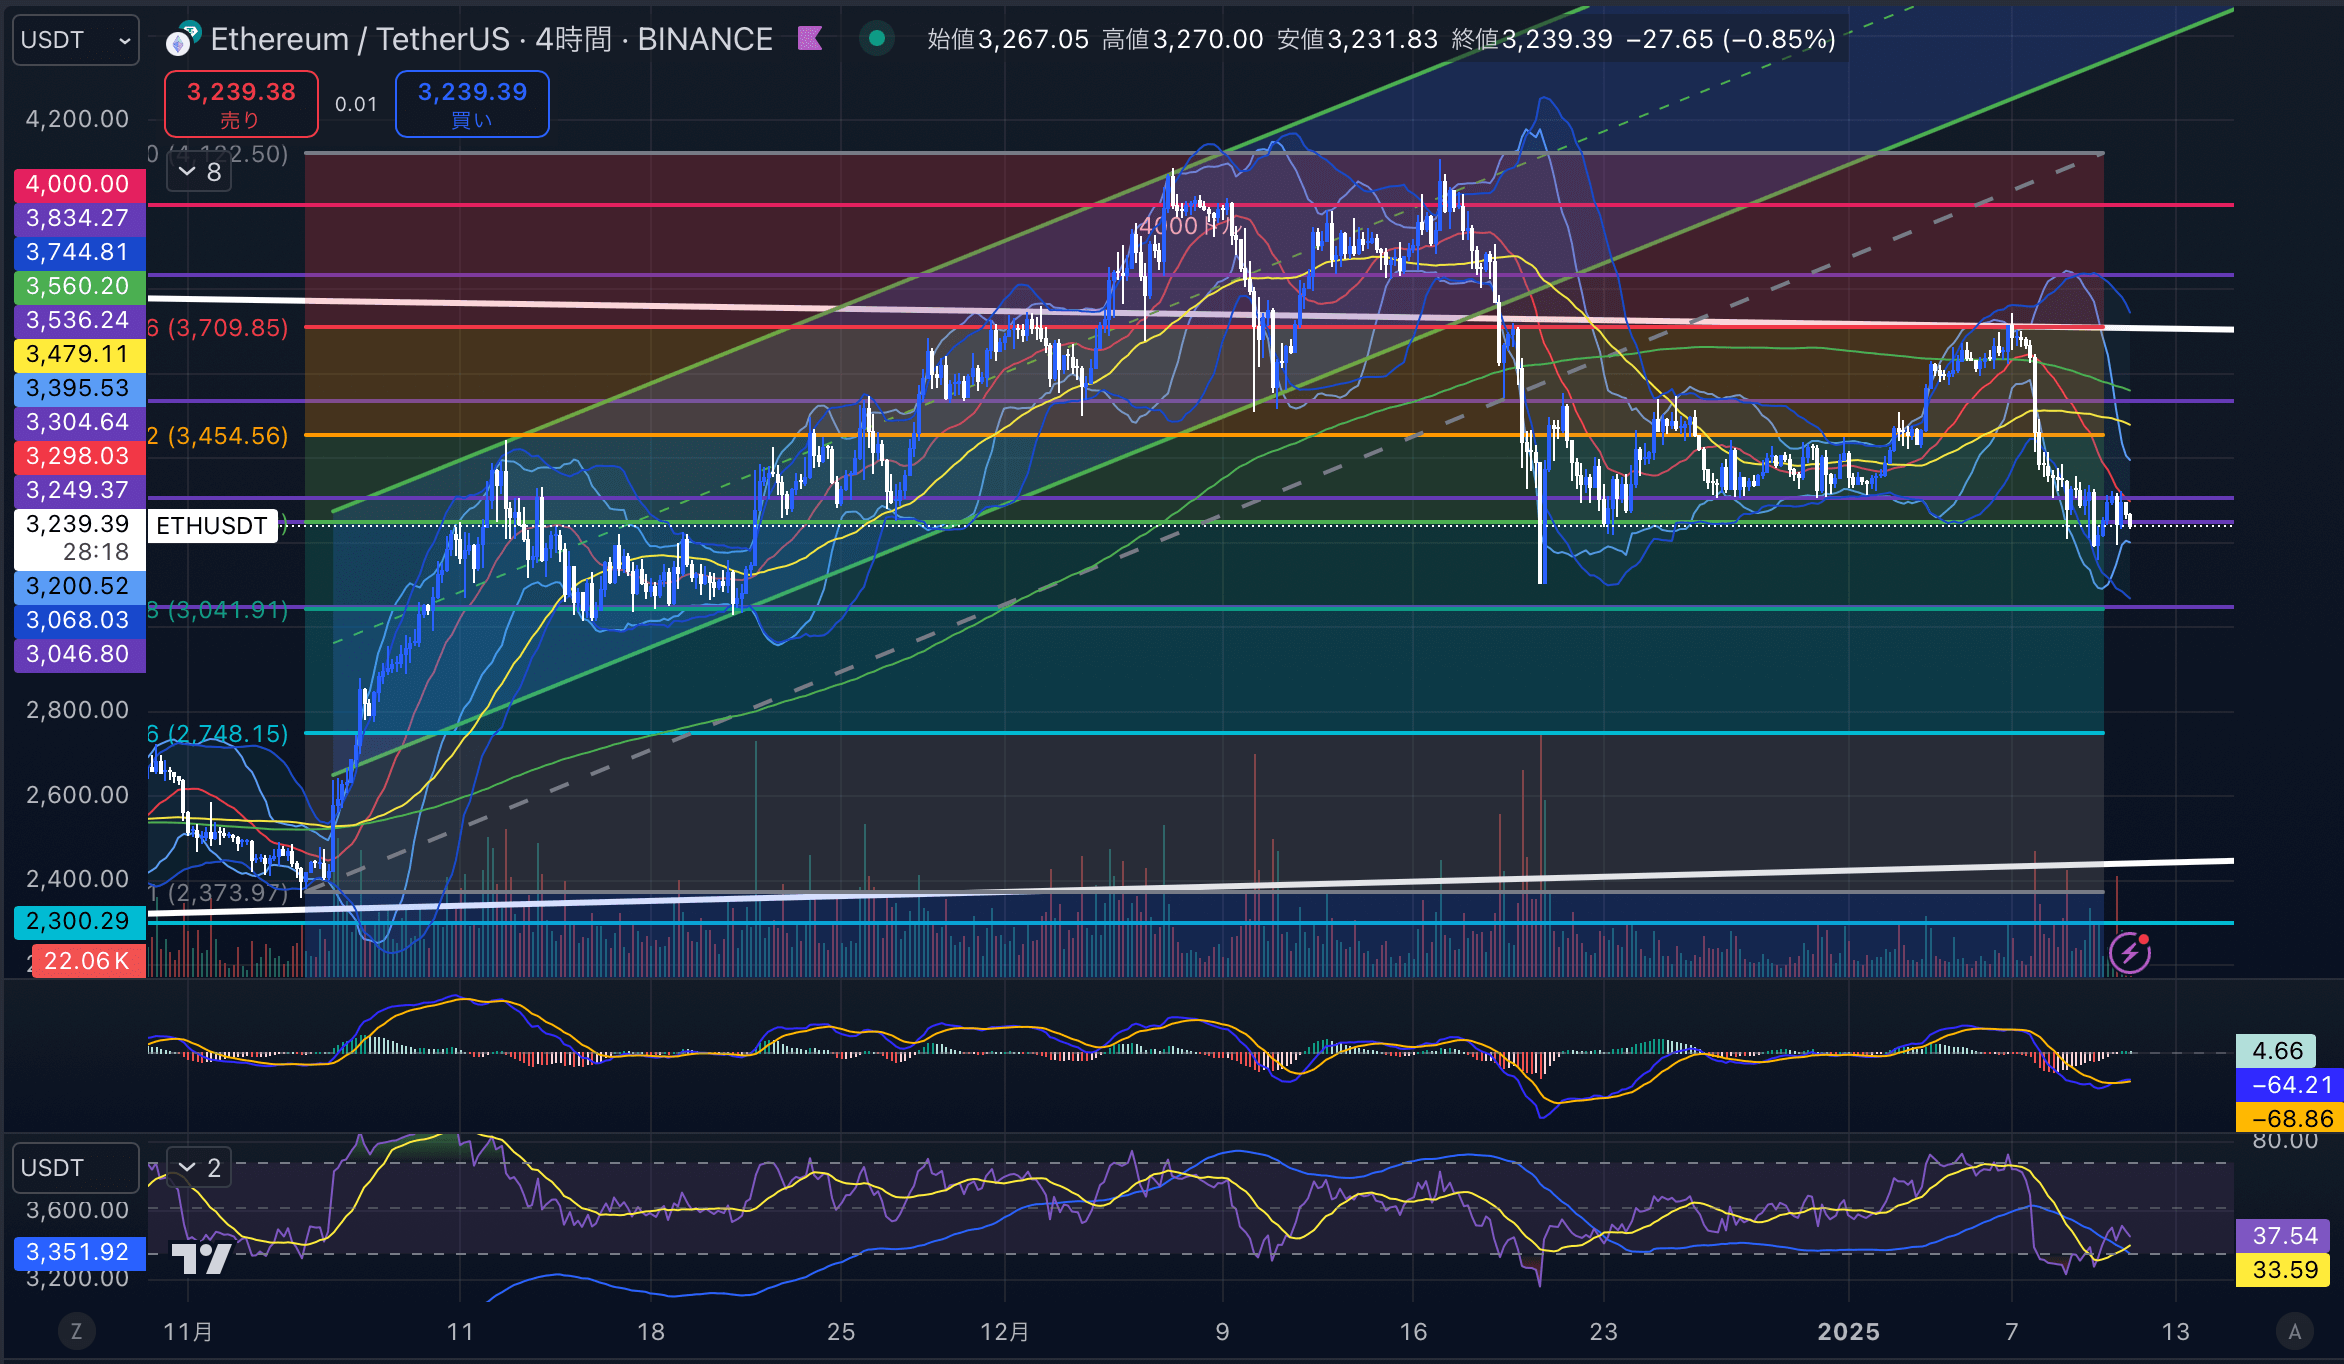The height and width of the screenshot is (1364, 2344).
Task: Click the lightning bolt replay icon
Action: (x=2130, y=953)
